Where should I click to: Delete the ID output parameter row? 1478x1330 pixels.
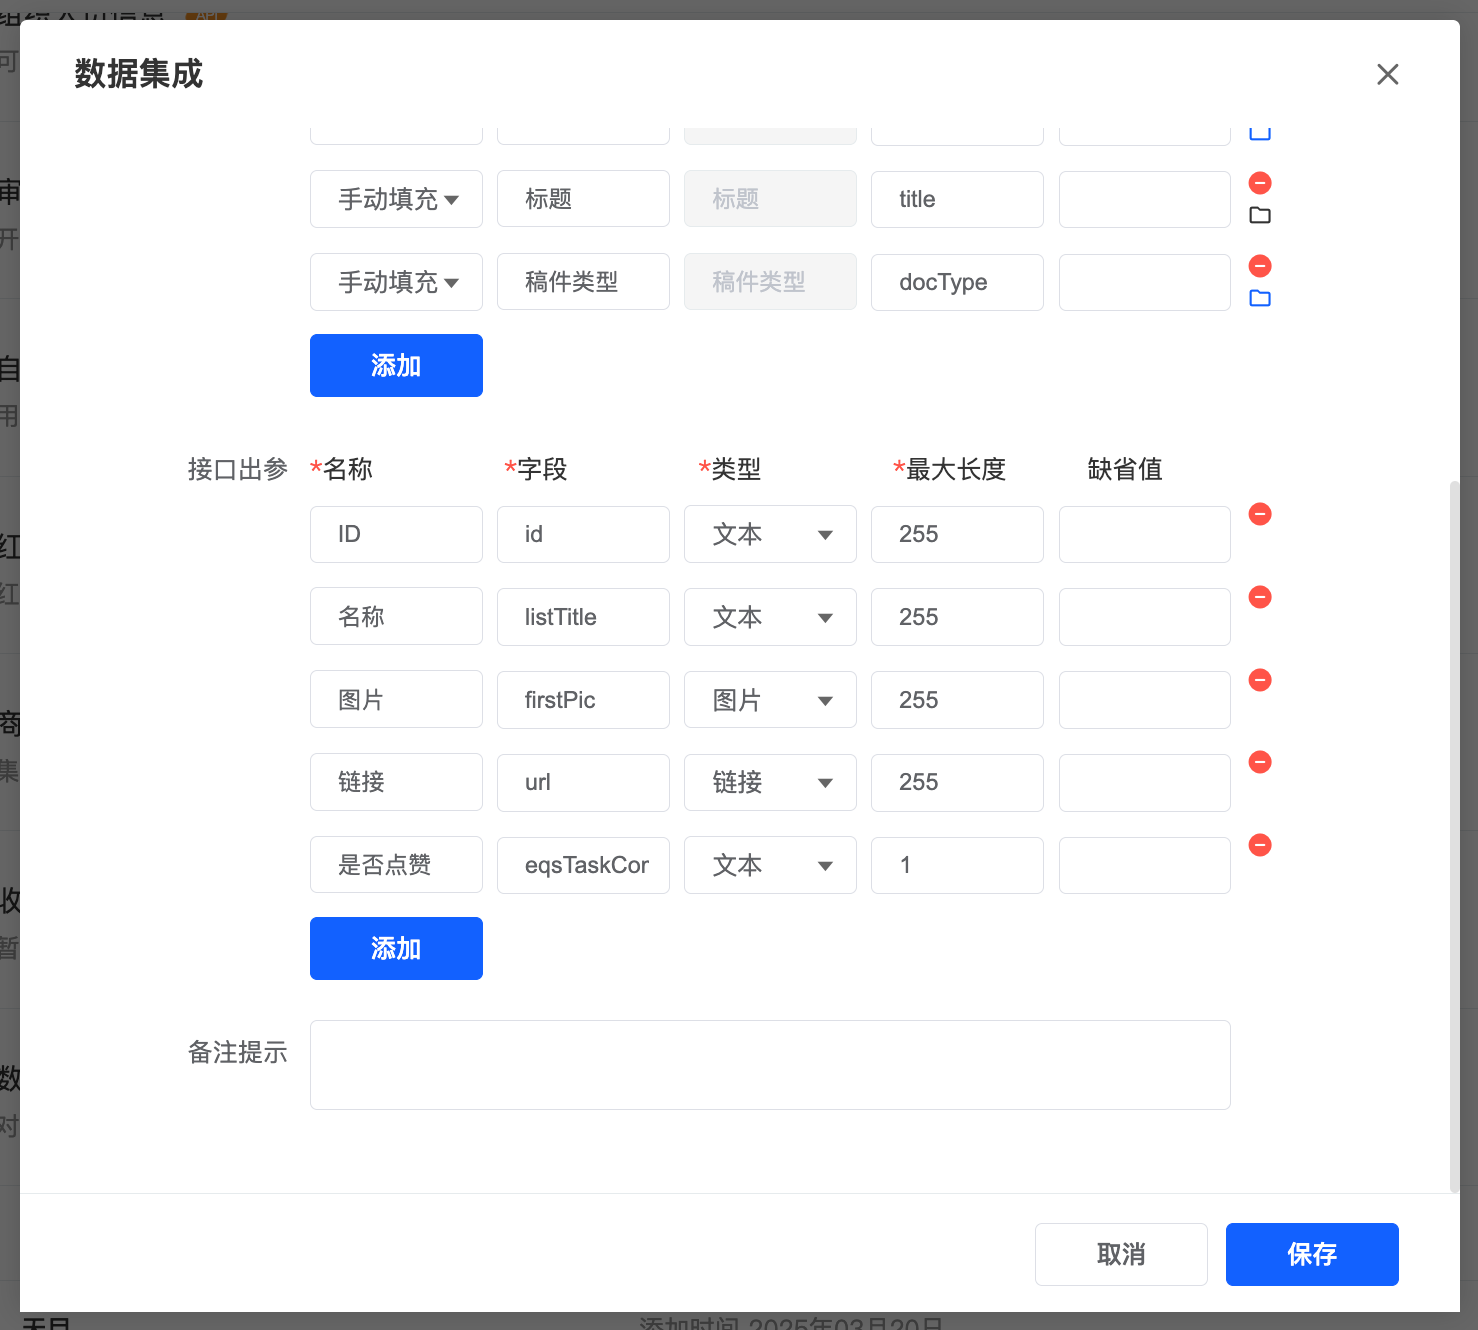point(1260,514)
